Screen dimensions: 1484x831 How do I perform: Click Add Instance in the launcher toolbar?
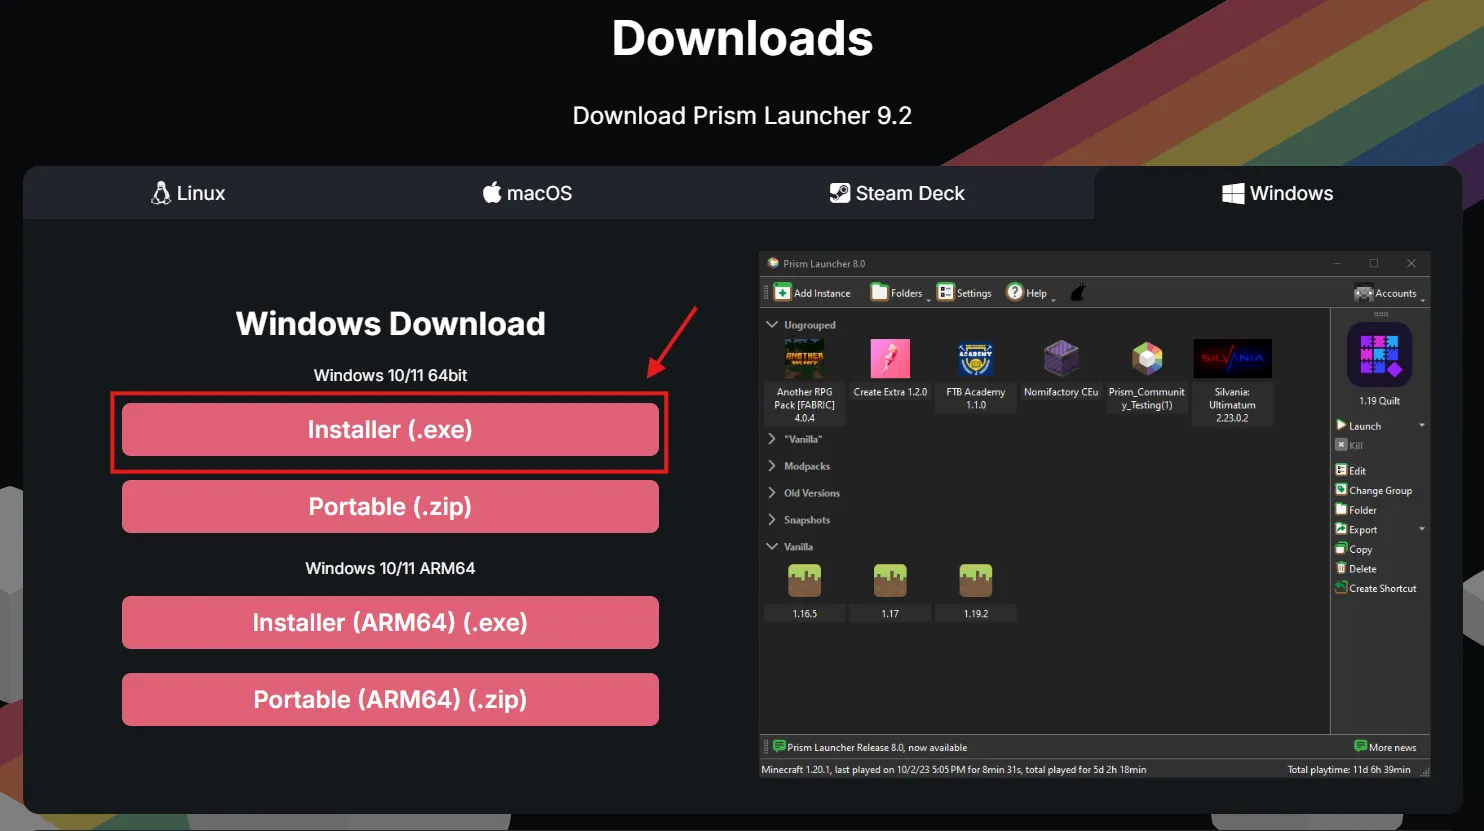[x=812, y=293]
